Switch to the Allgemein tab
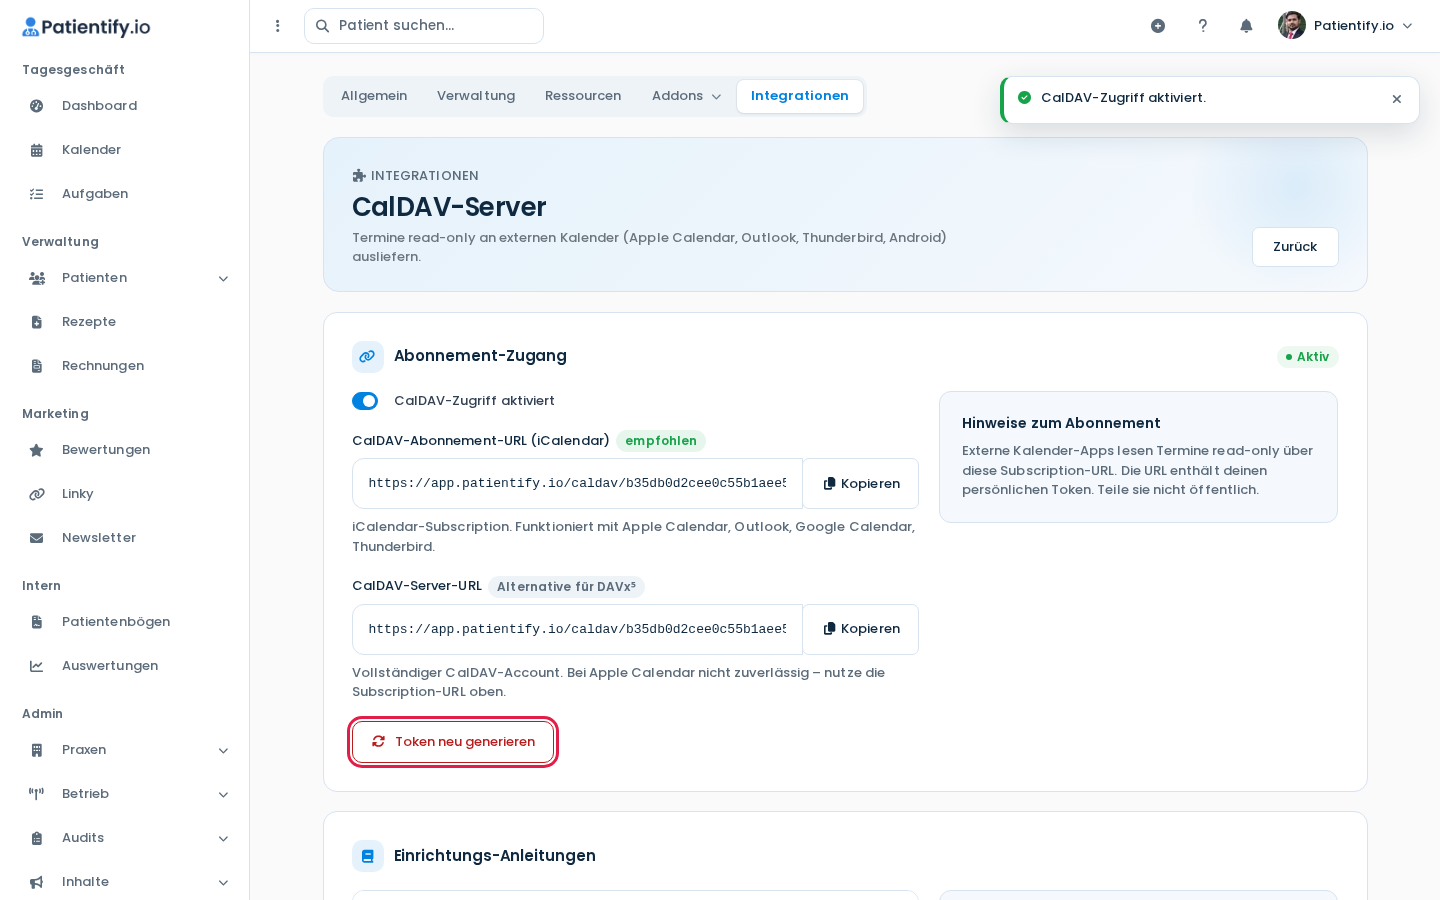The height and width of the screenshot is (900, 1440). 374,96
